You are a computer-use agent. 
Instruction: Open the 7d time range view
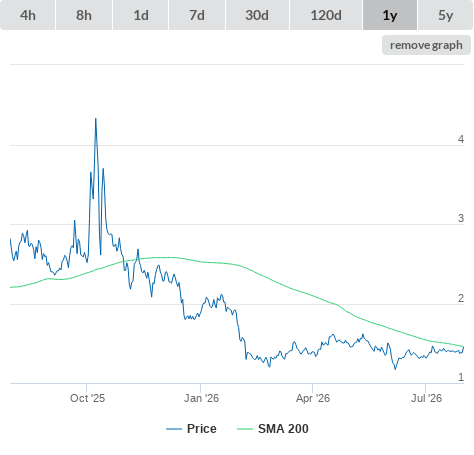pyautogui.click(x=197, y=15)
